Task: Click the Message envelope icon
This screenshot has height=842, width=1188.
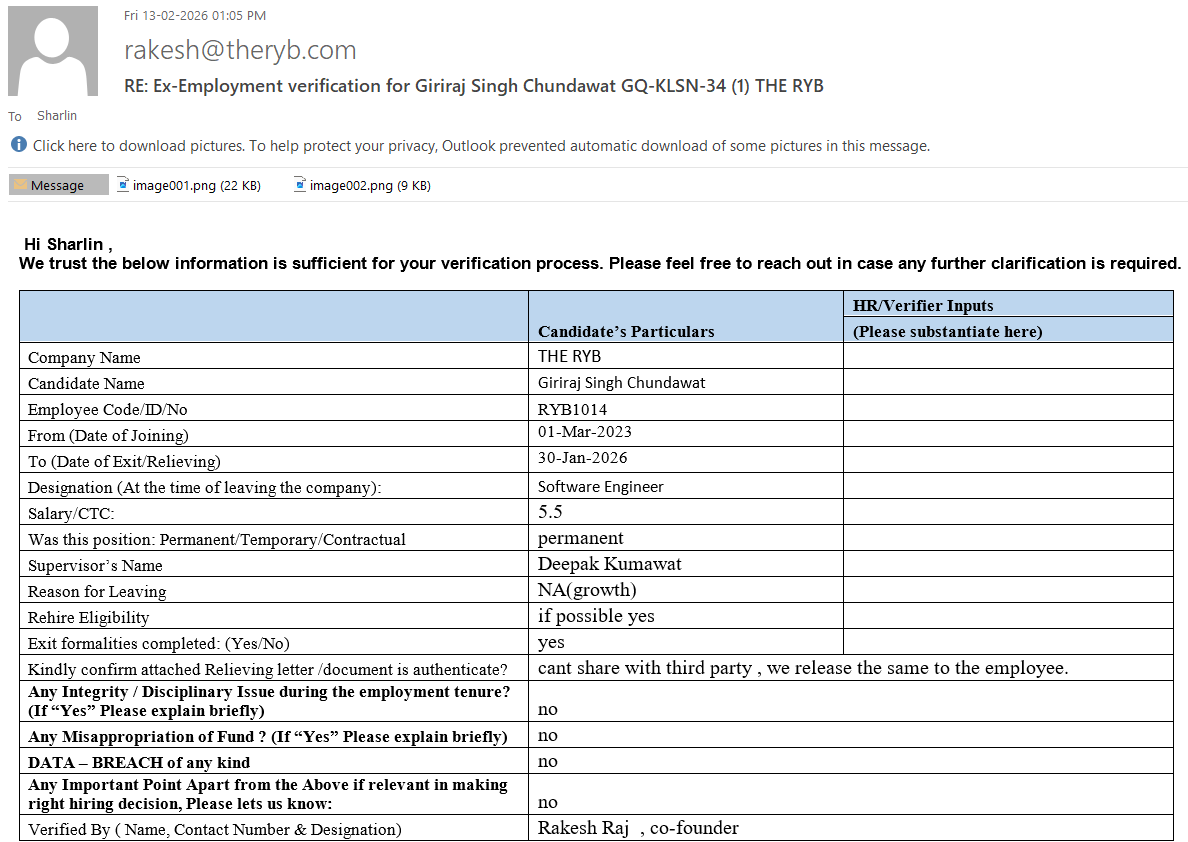Action: pyautogui.click(x=20, y=185)
